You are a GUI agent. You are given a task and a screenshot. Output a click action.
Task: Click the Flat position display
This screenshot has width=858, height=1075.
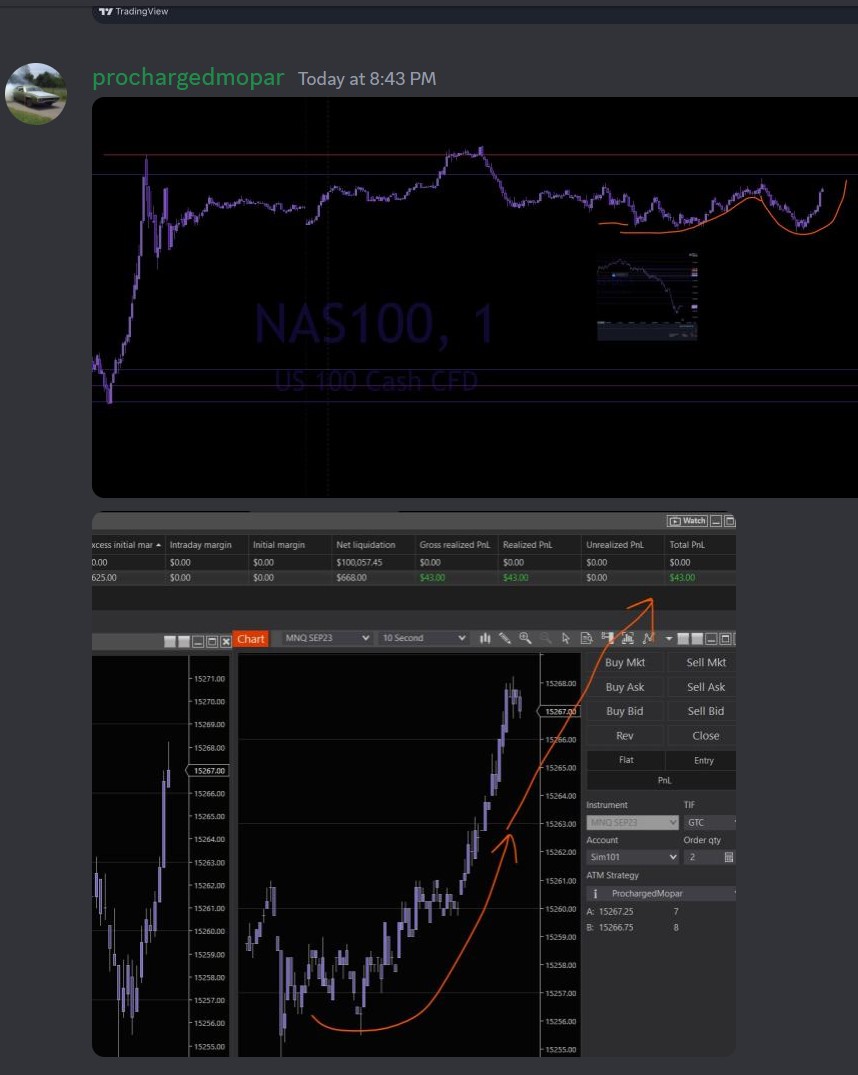coord(625,760)
